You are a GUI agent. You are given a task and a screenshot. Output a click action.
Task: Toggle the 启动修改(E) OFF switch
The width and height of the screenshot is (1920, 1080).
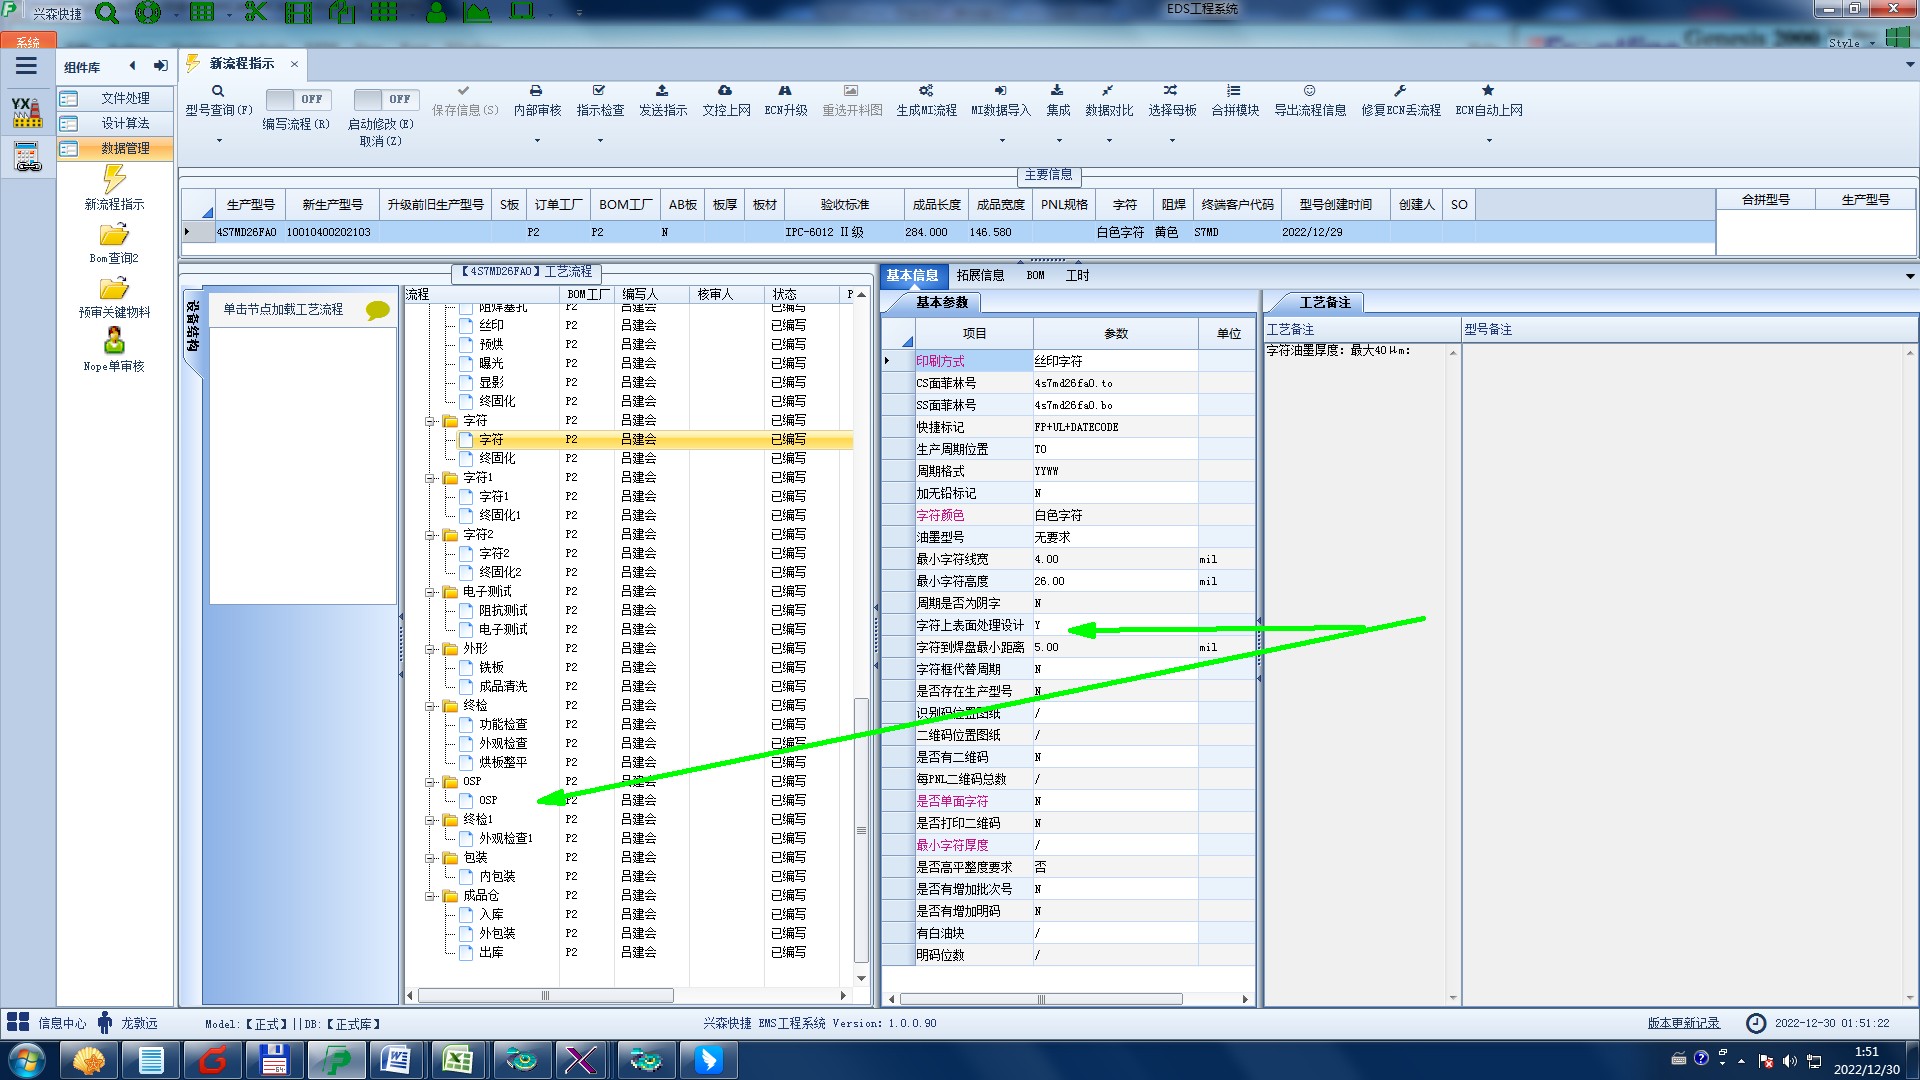coord(384,99)
